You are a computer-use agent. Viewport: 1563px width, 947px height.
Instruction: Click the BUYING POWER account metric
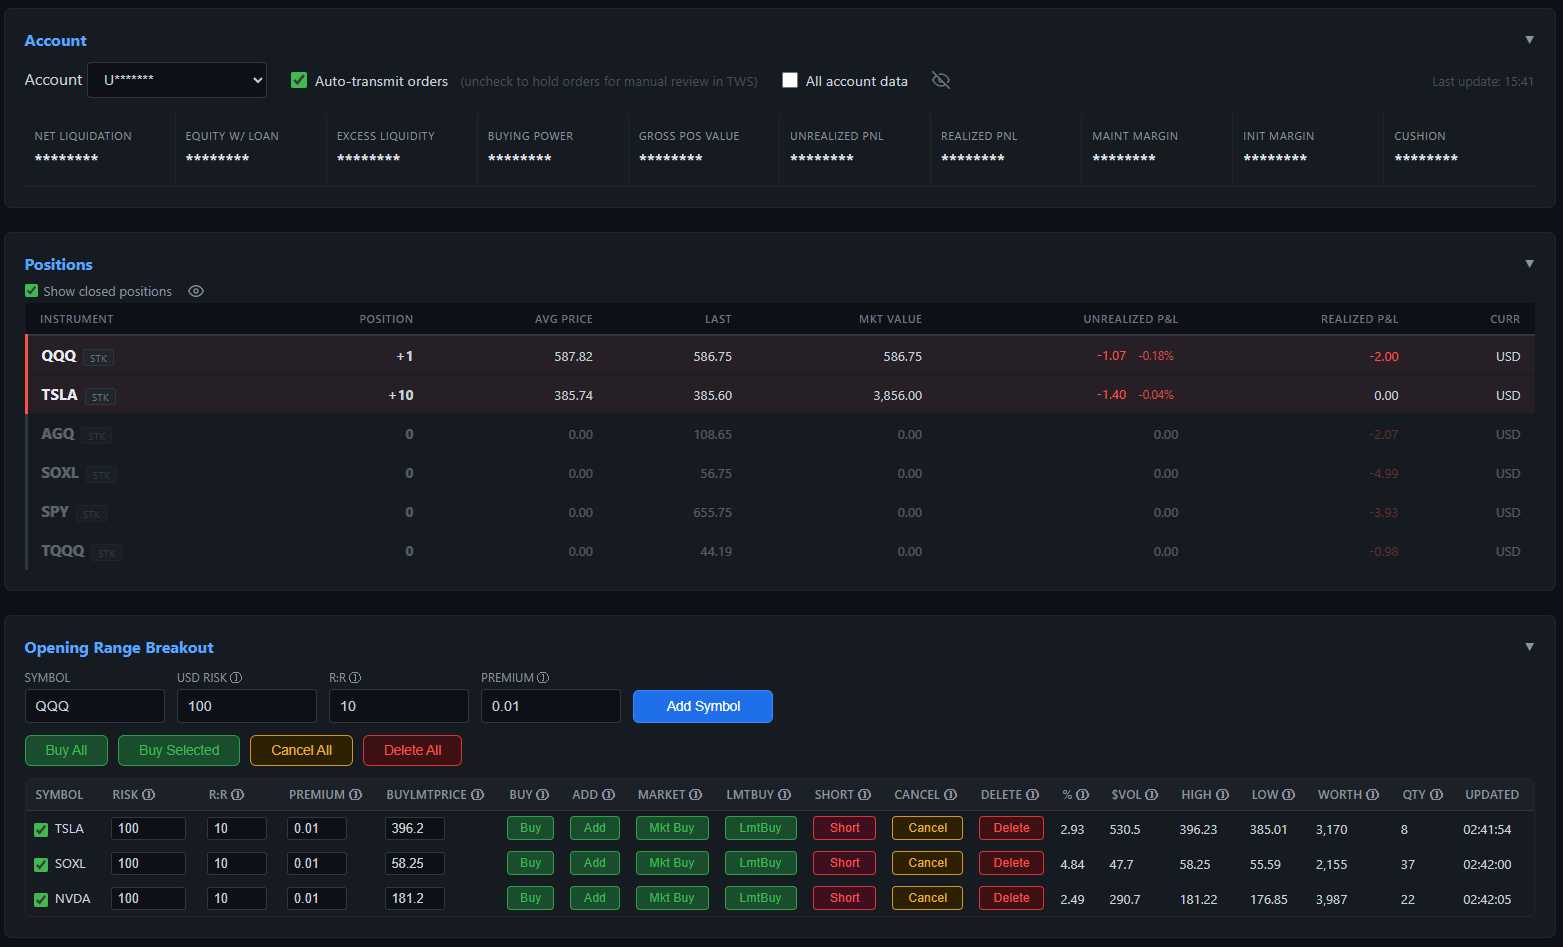click(552, 148)
